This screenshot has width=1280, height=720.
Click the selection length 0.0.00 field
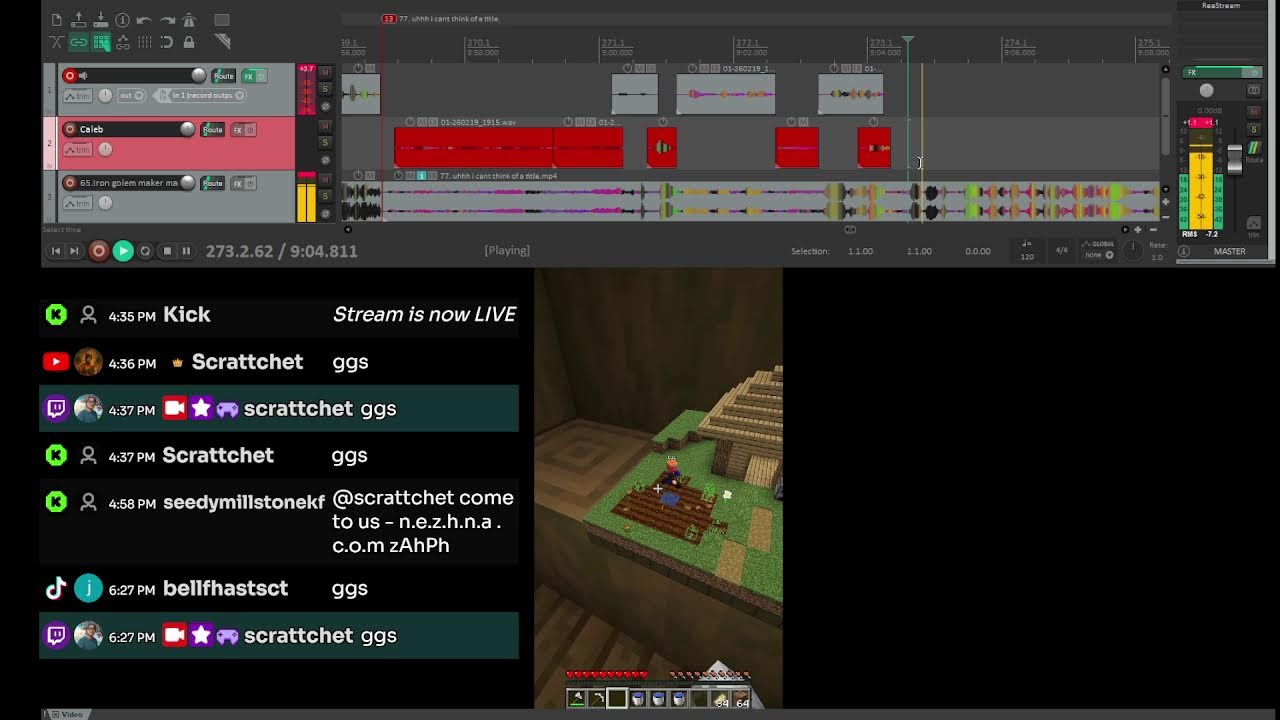(x=978, y=251)
